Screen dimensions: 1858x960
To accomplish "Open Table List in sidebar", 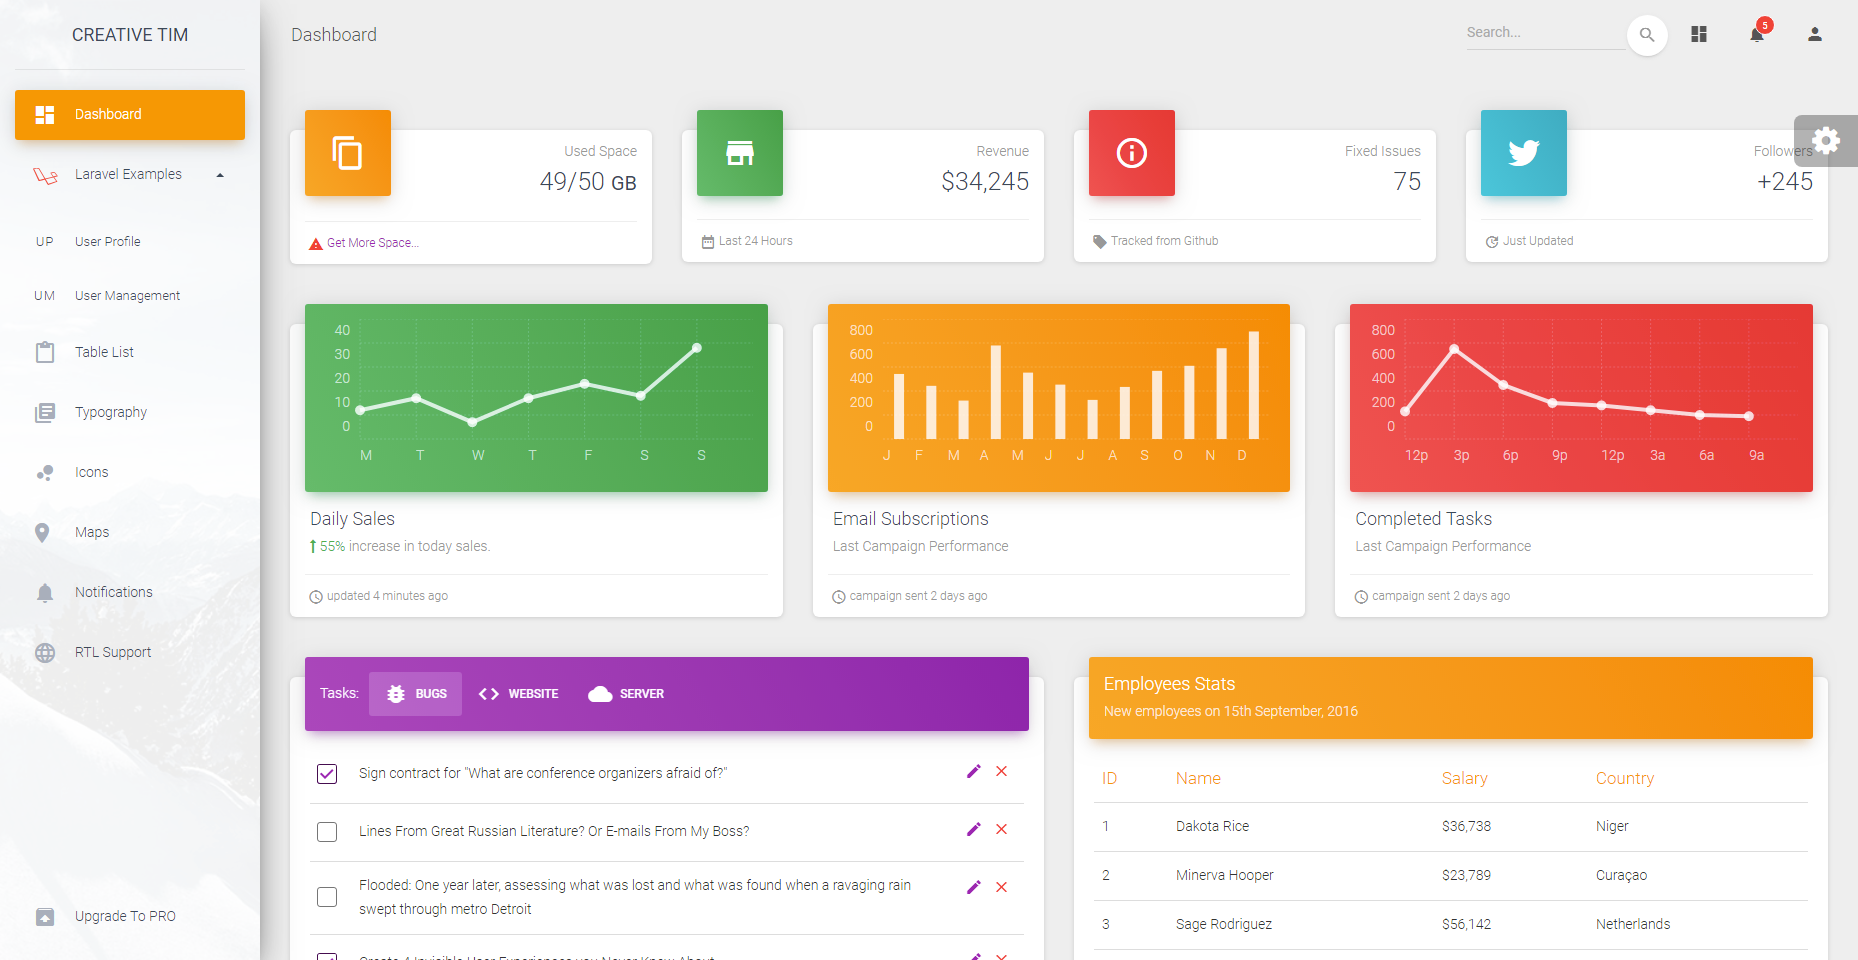I will click(104, 352).
